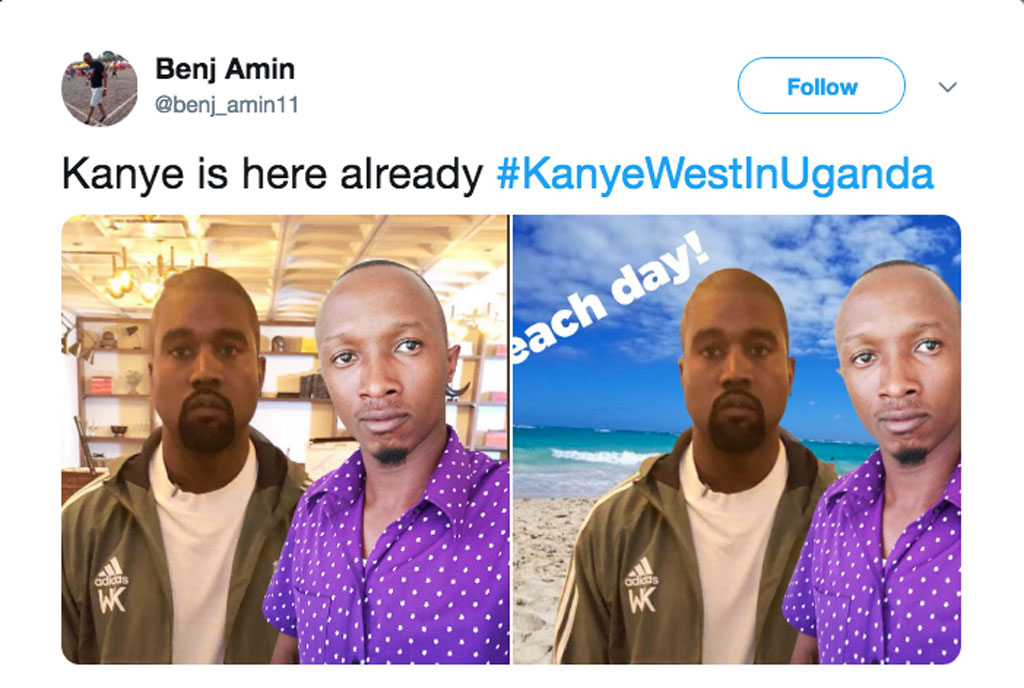Click the adidas logo on the left photo jacket
Screen dimensions: 1024x688
coord(112,585)
